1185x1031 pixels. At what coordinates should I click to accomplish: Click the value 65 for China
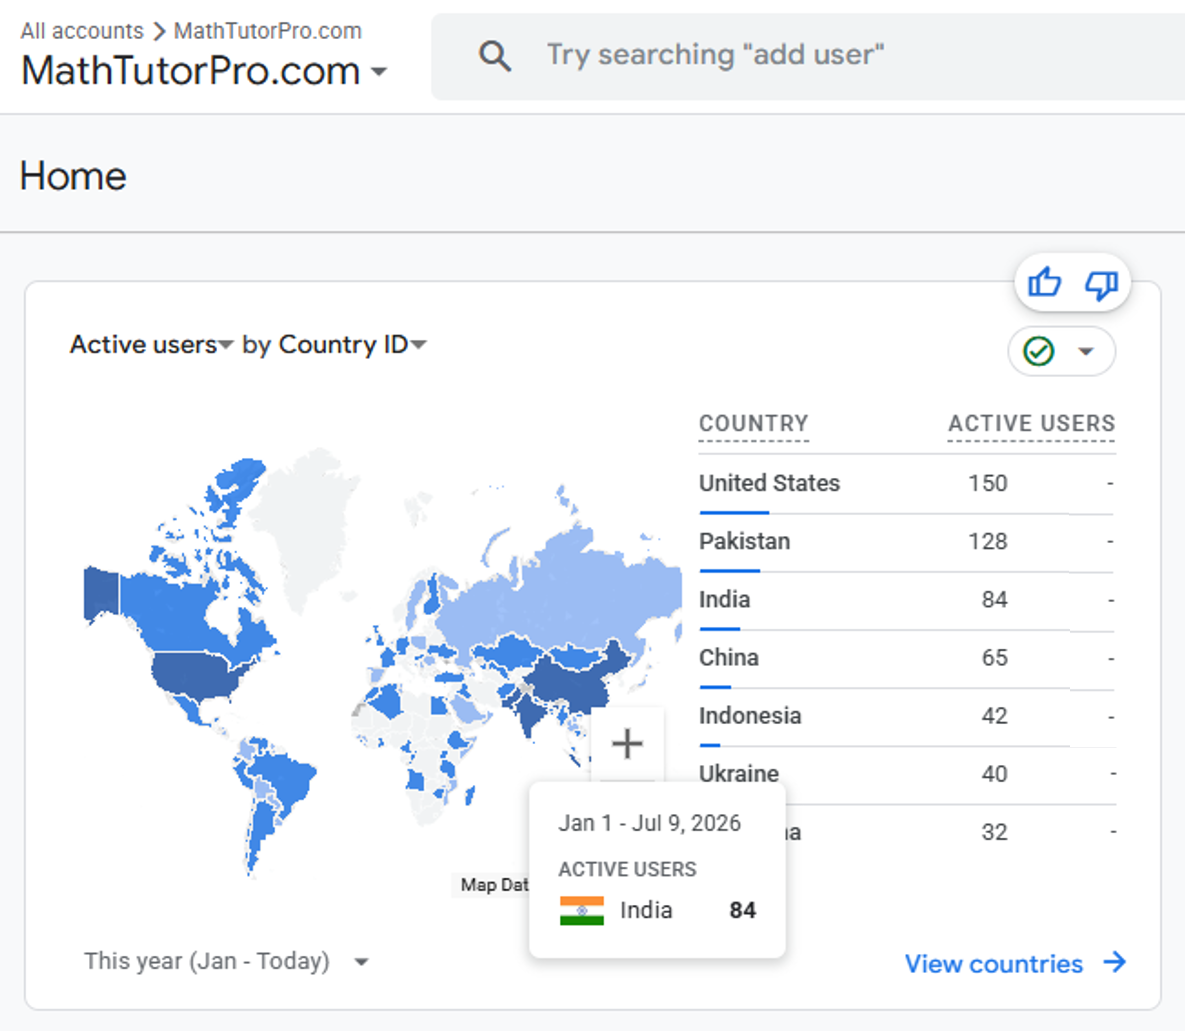995,658
